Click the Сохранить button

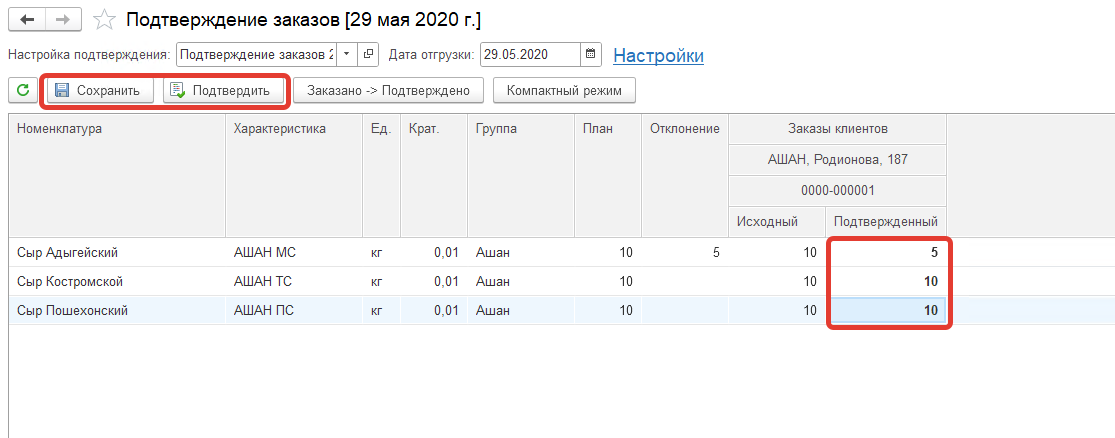click(98, 91)
